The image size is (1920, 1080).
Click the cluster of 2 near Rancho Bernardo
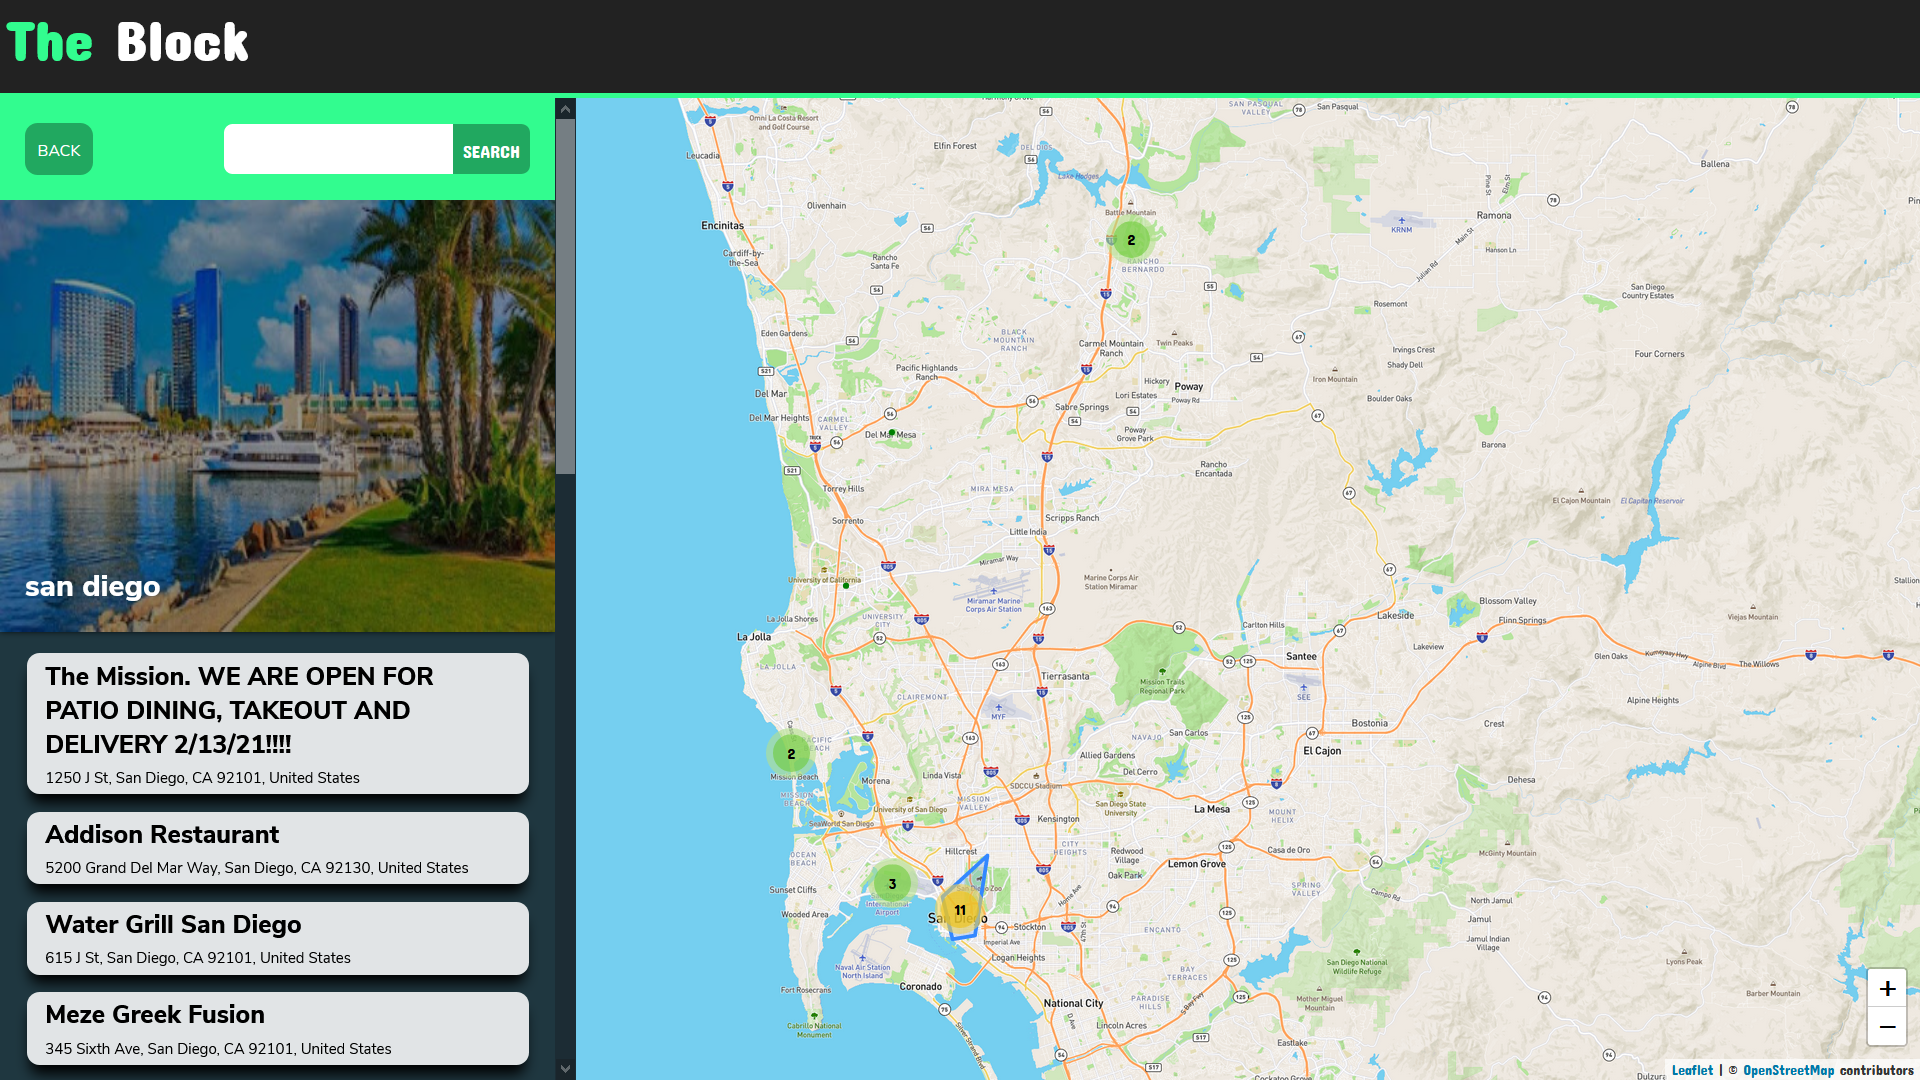click(1131, 240)
